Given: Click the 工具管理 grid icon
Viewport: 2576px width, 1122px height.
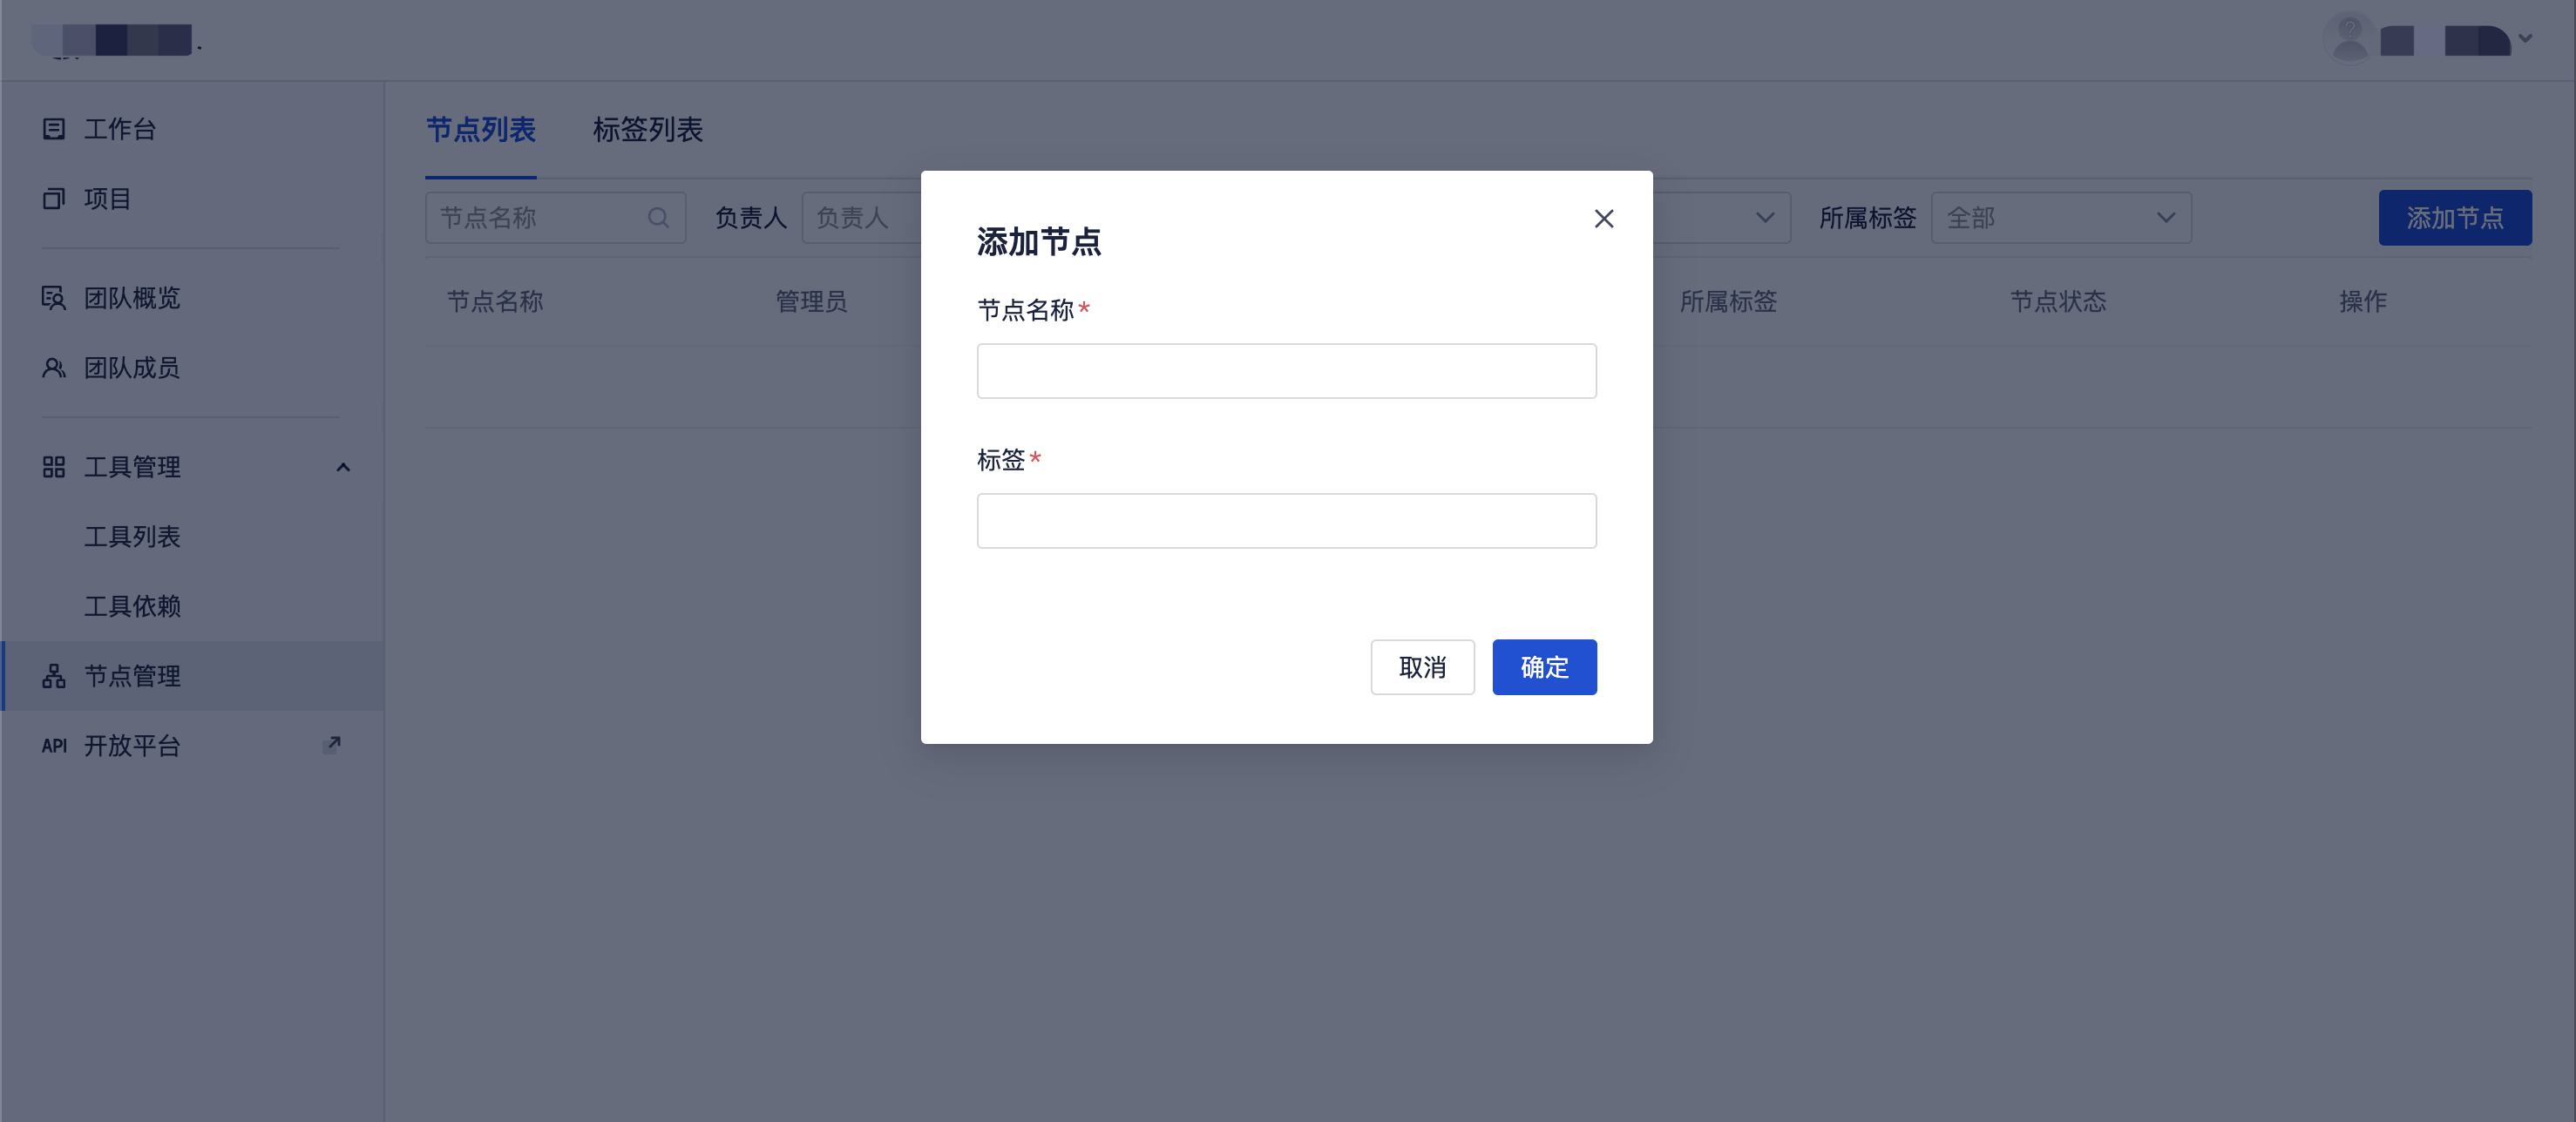Looking at the screenshot, I should click(54, 467).
